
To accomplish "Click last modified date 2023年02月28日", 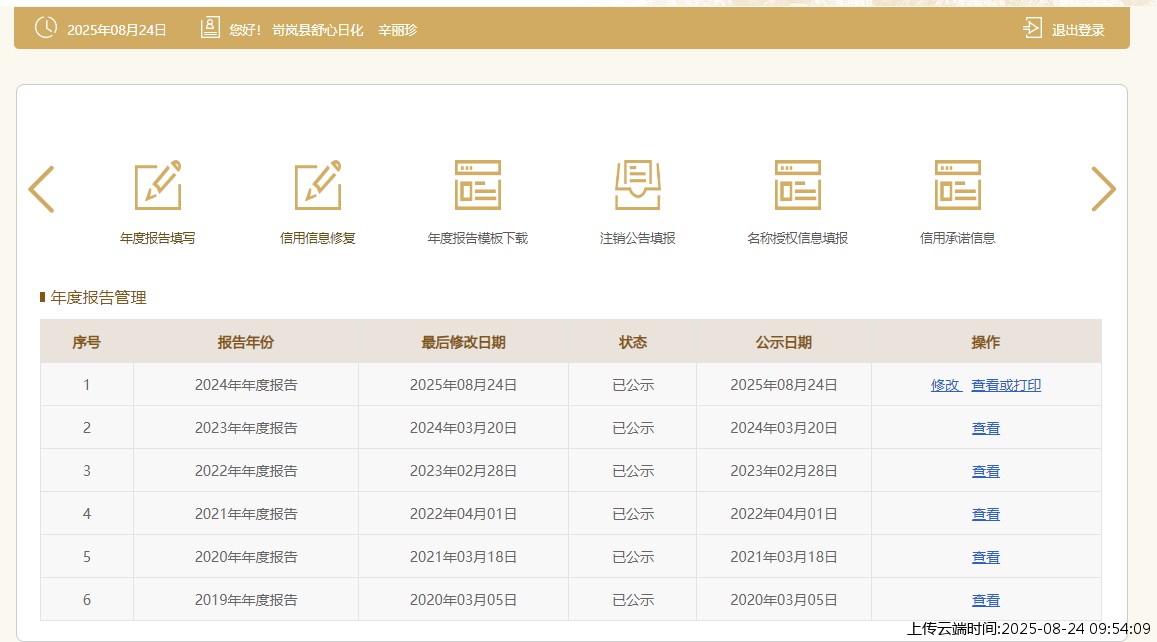I will tap(463, 471).
